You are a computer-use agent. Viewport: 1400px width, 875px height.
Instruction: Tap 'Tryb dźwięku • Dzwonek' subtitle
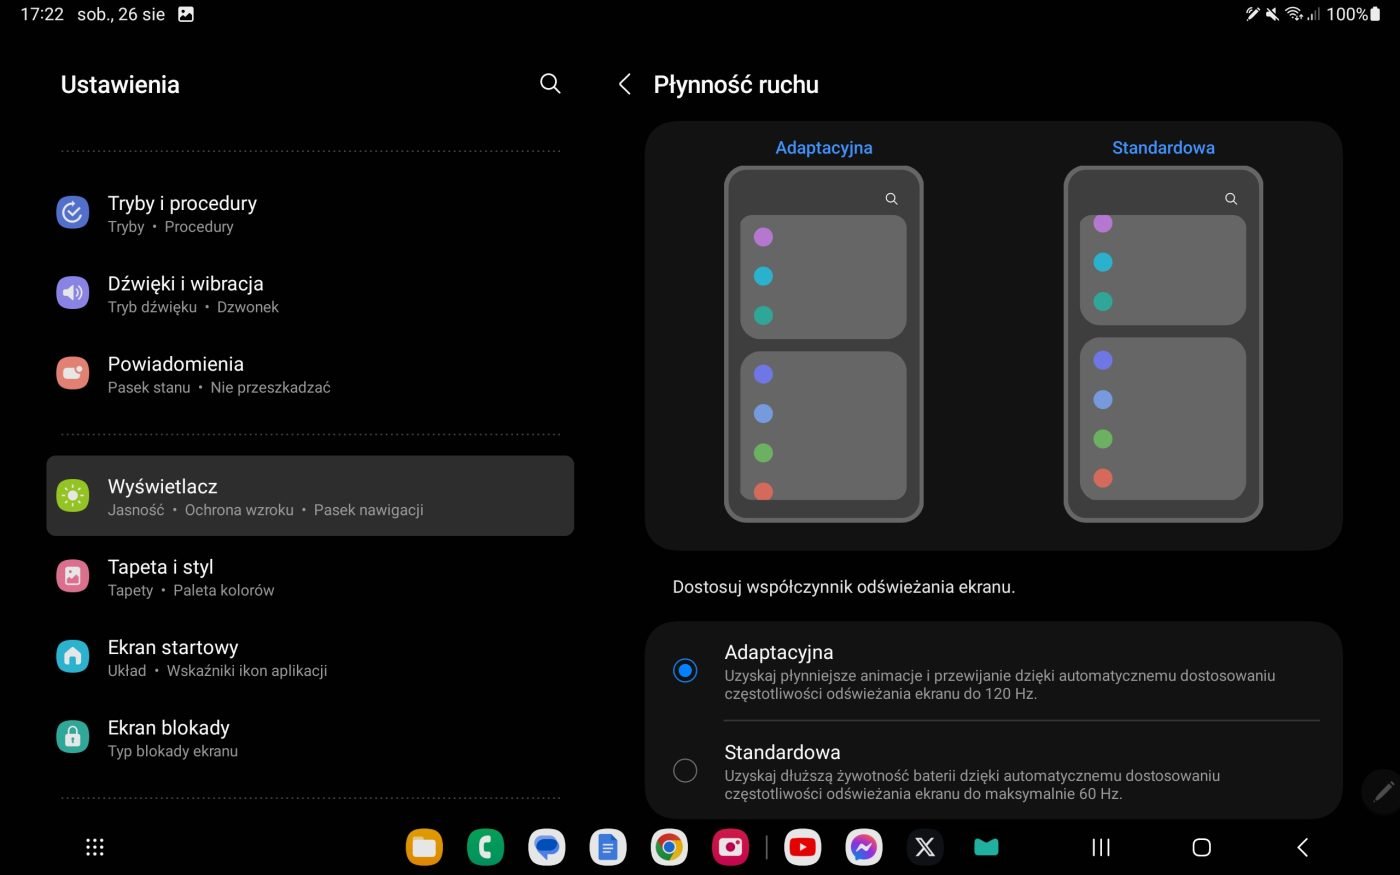[193, 307]
